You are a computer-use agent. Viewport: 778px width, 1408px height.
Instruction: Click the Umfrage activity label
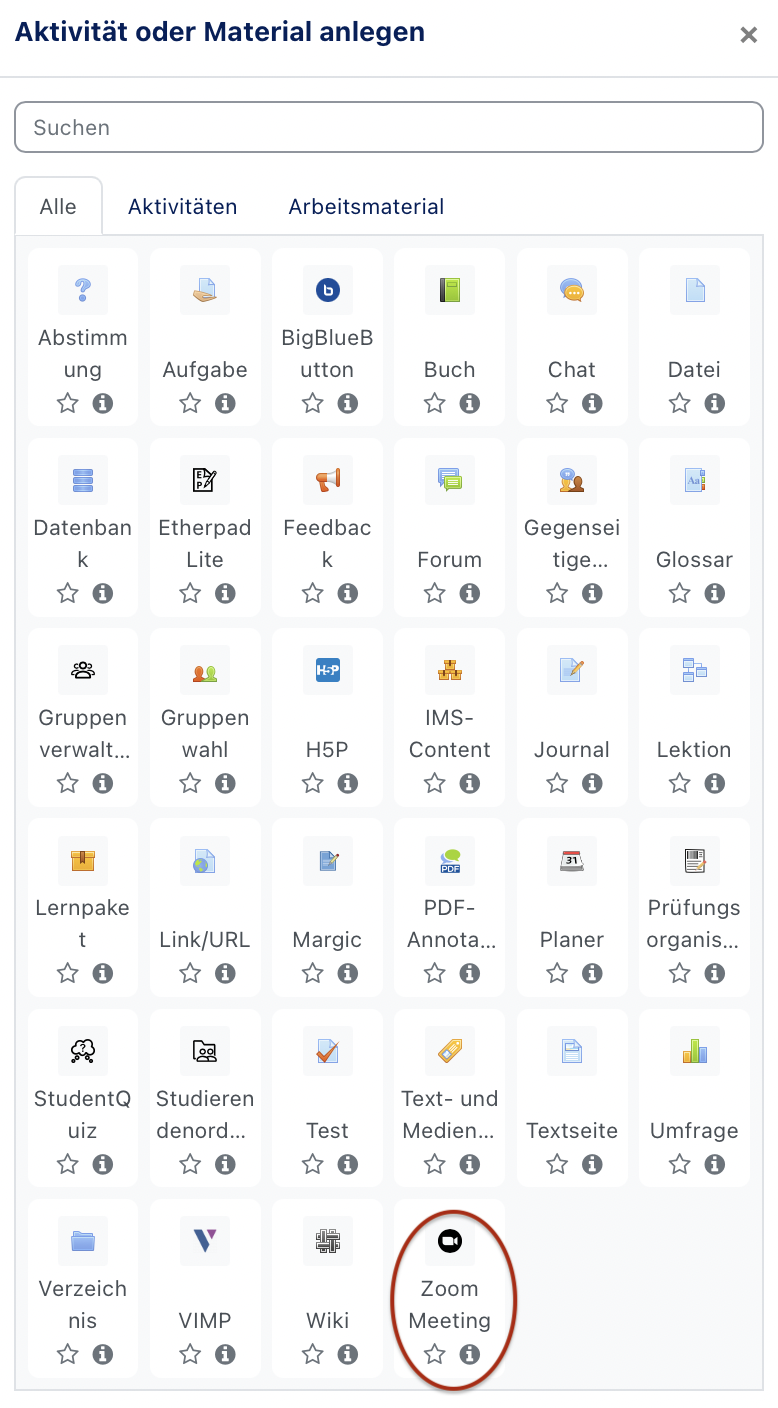click(x=694, y=1131)
